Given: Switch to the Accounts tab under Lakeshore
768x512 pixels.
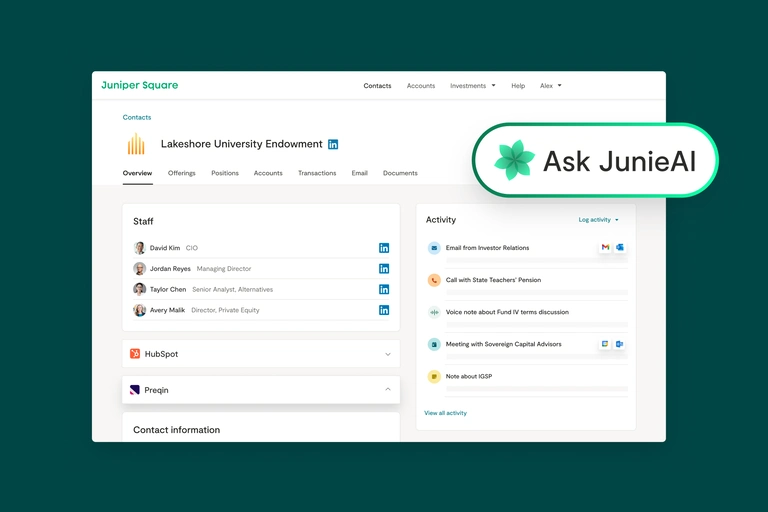Looking at the screenshot, I should [x=268, y=173].
